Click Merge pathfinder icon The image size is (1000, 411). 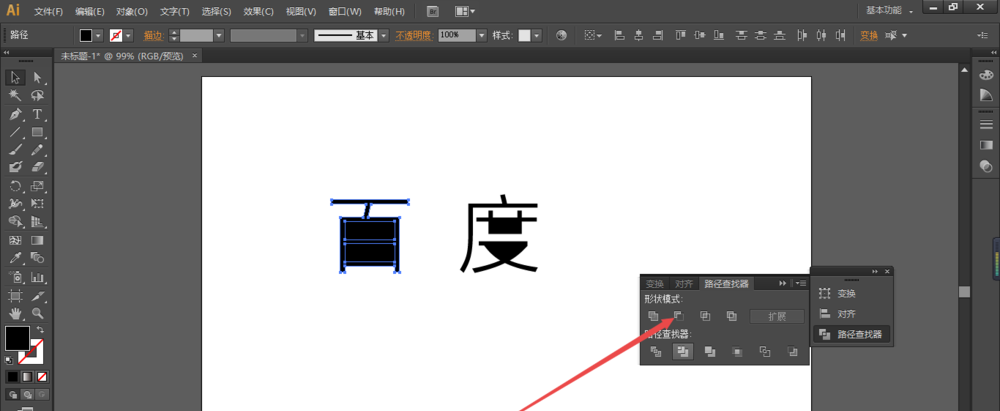coord(710,351)
